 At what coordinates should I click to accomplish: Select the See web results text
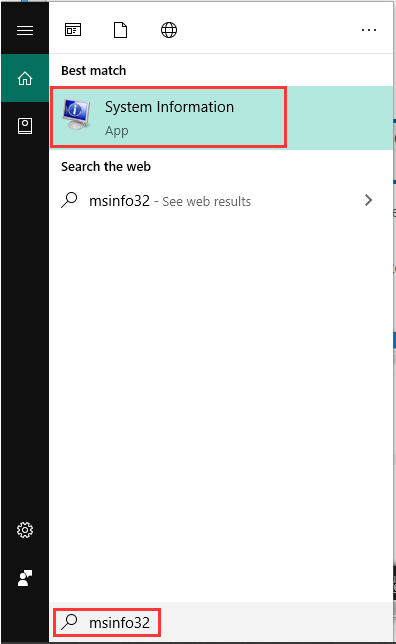click(x=207, y=202)
